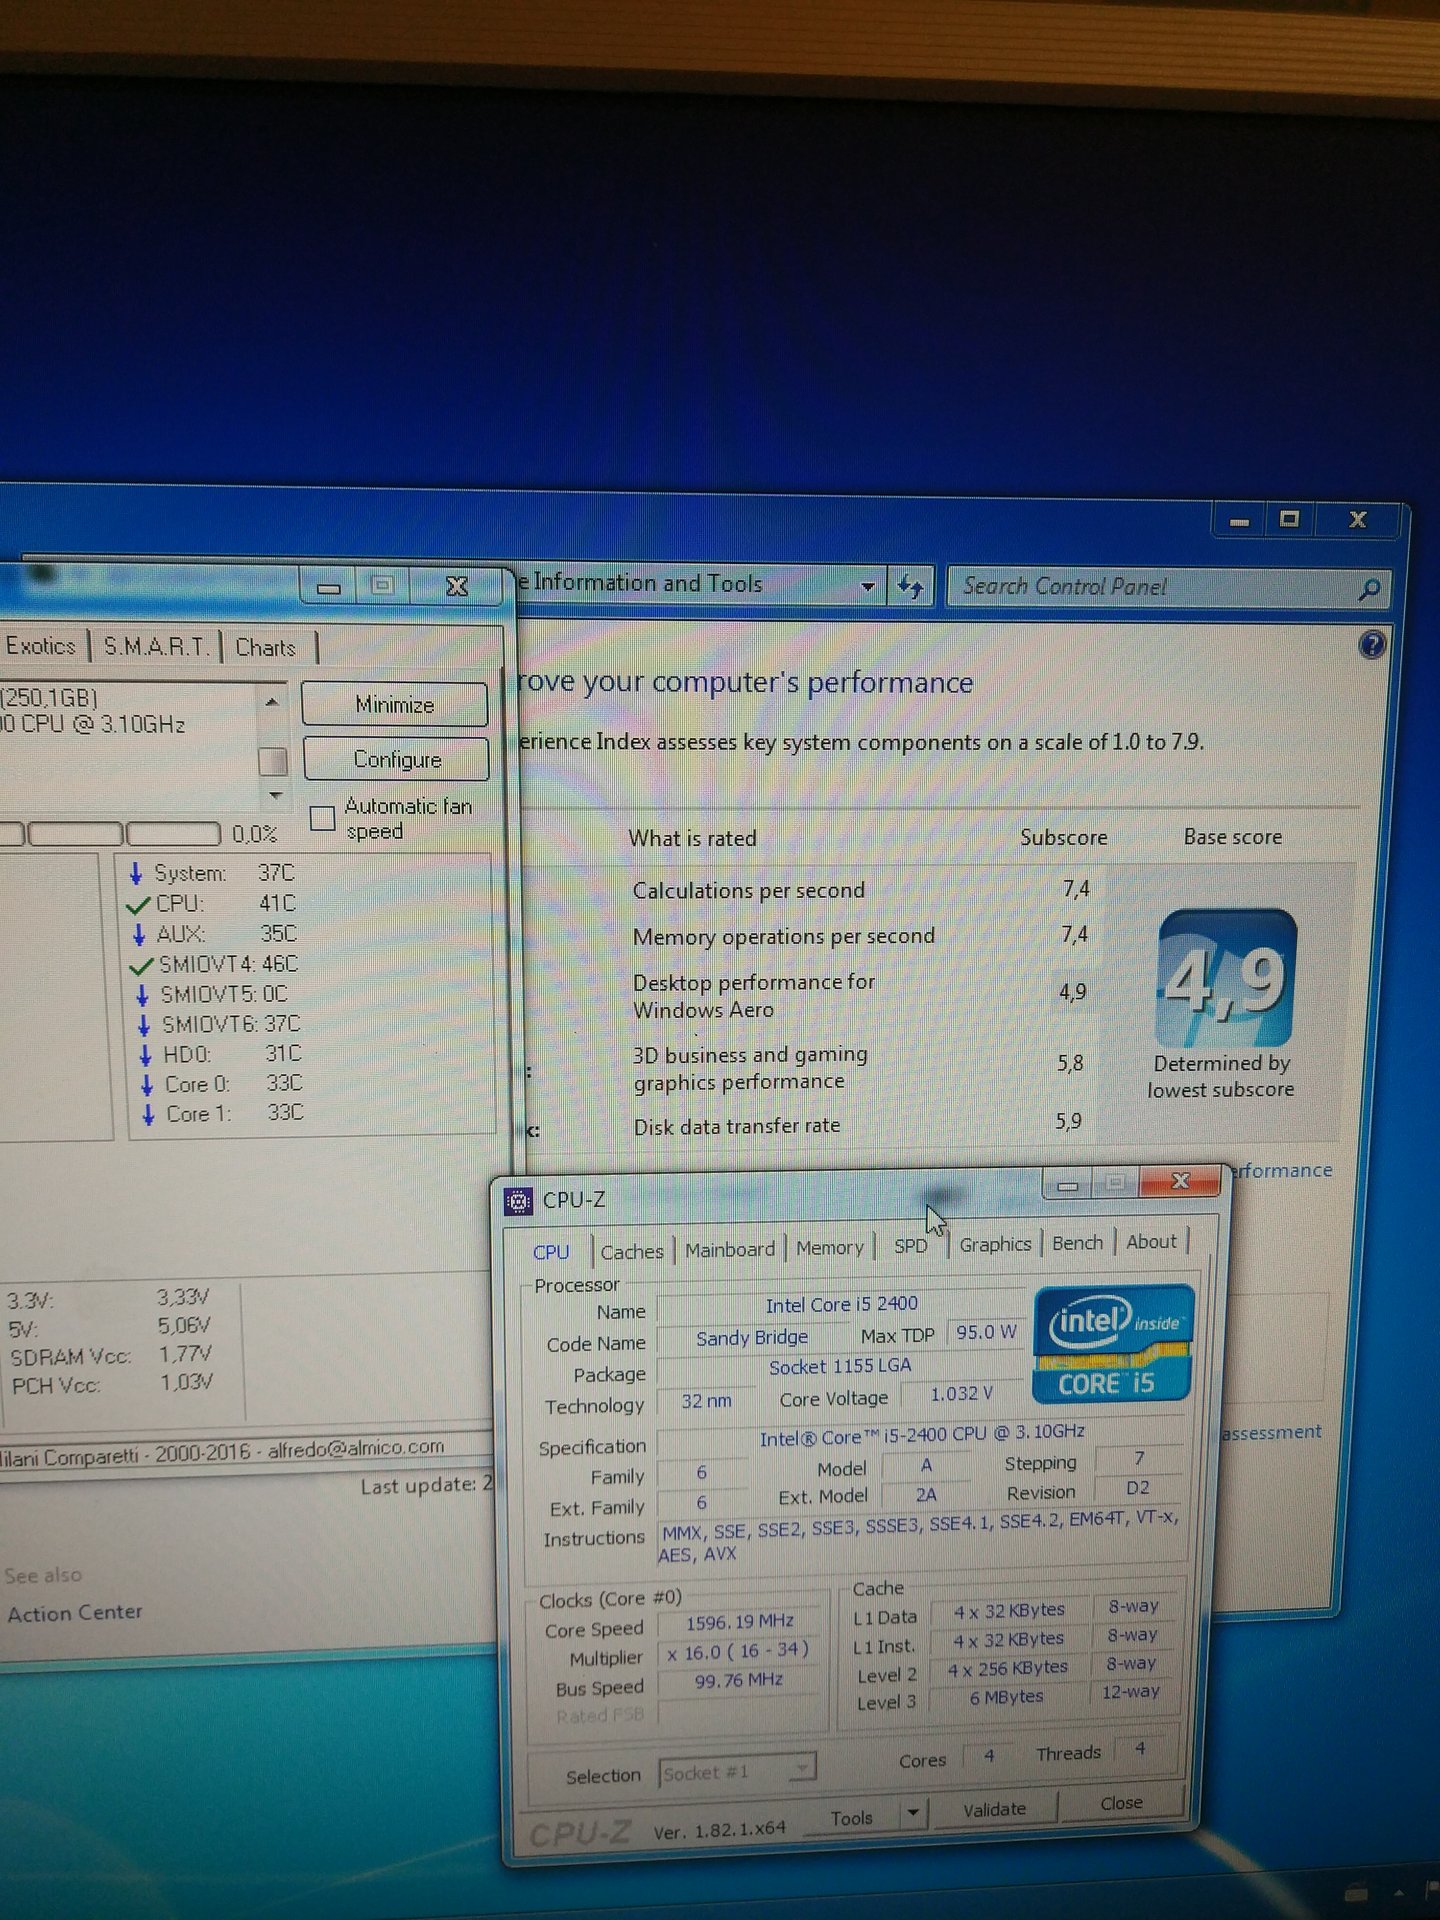Click the Memory operations per second row
Screen dimensions: 1440x1920
click(862, 936)
